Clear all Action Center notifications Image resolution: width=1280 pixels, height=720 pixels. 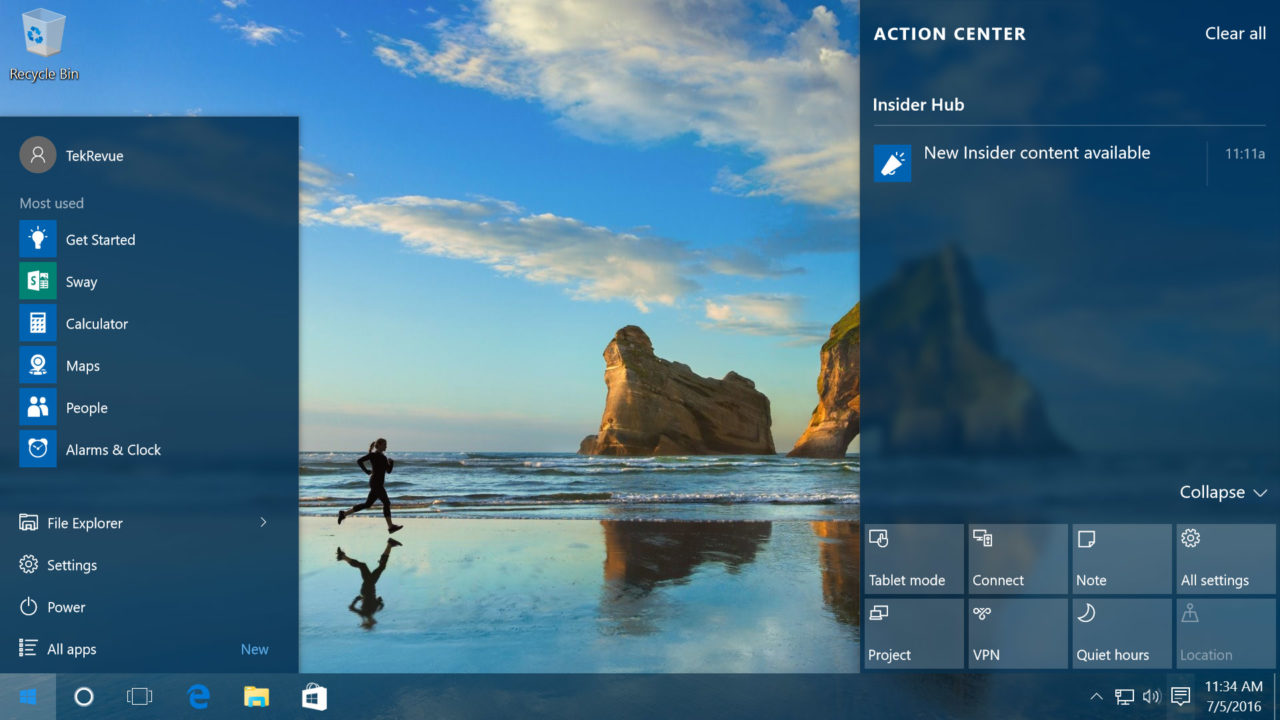[1235, 33]
